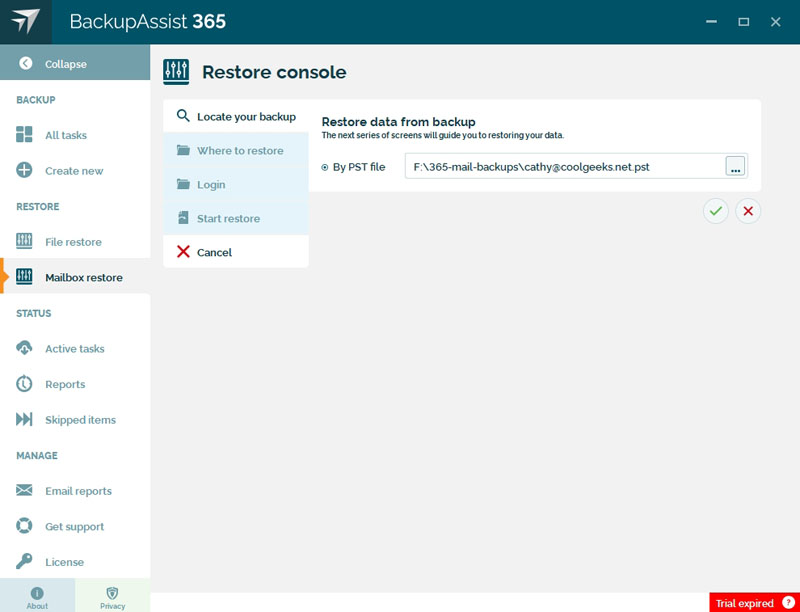
Task: Collapse the sidebar with the arrow icon
Action: coord(26,63)
